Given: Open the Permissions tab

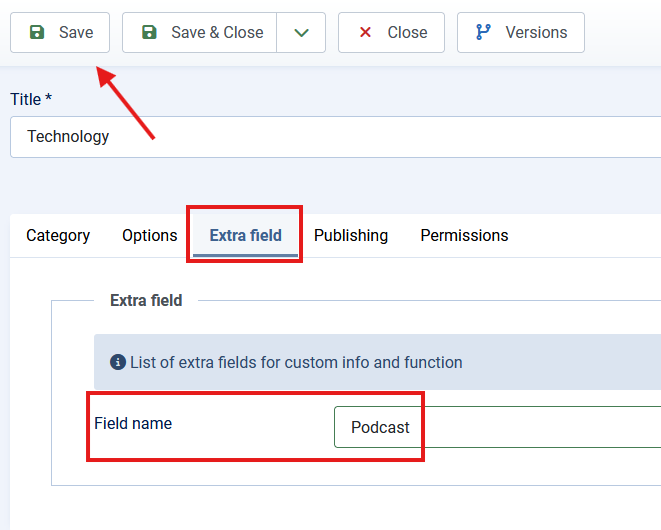Looking at the screenshot, I should [x=464, y=236].
